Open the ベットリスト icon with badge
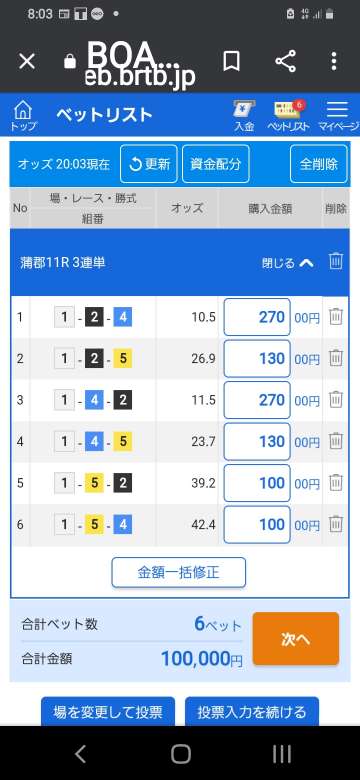360x780 pixels. tap(288, 116)
